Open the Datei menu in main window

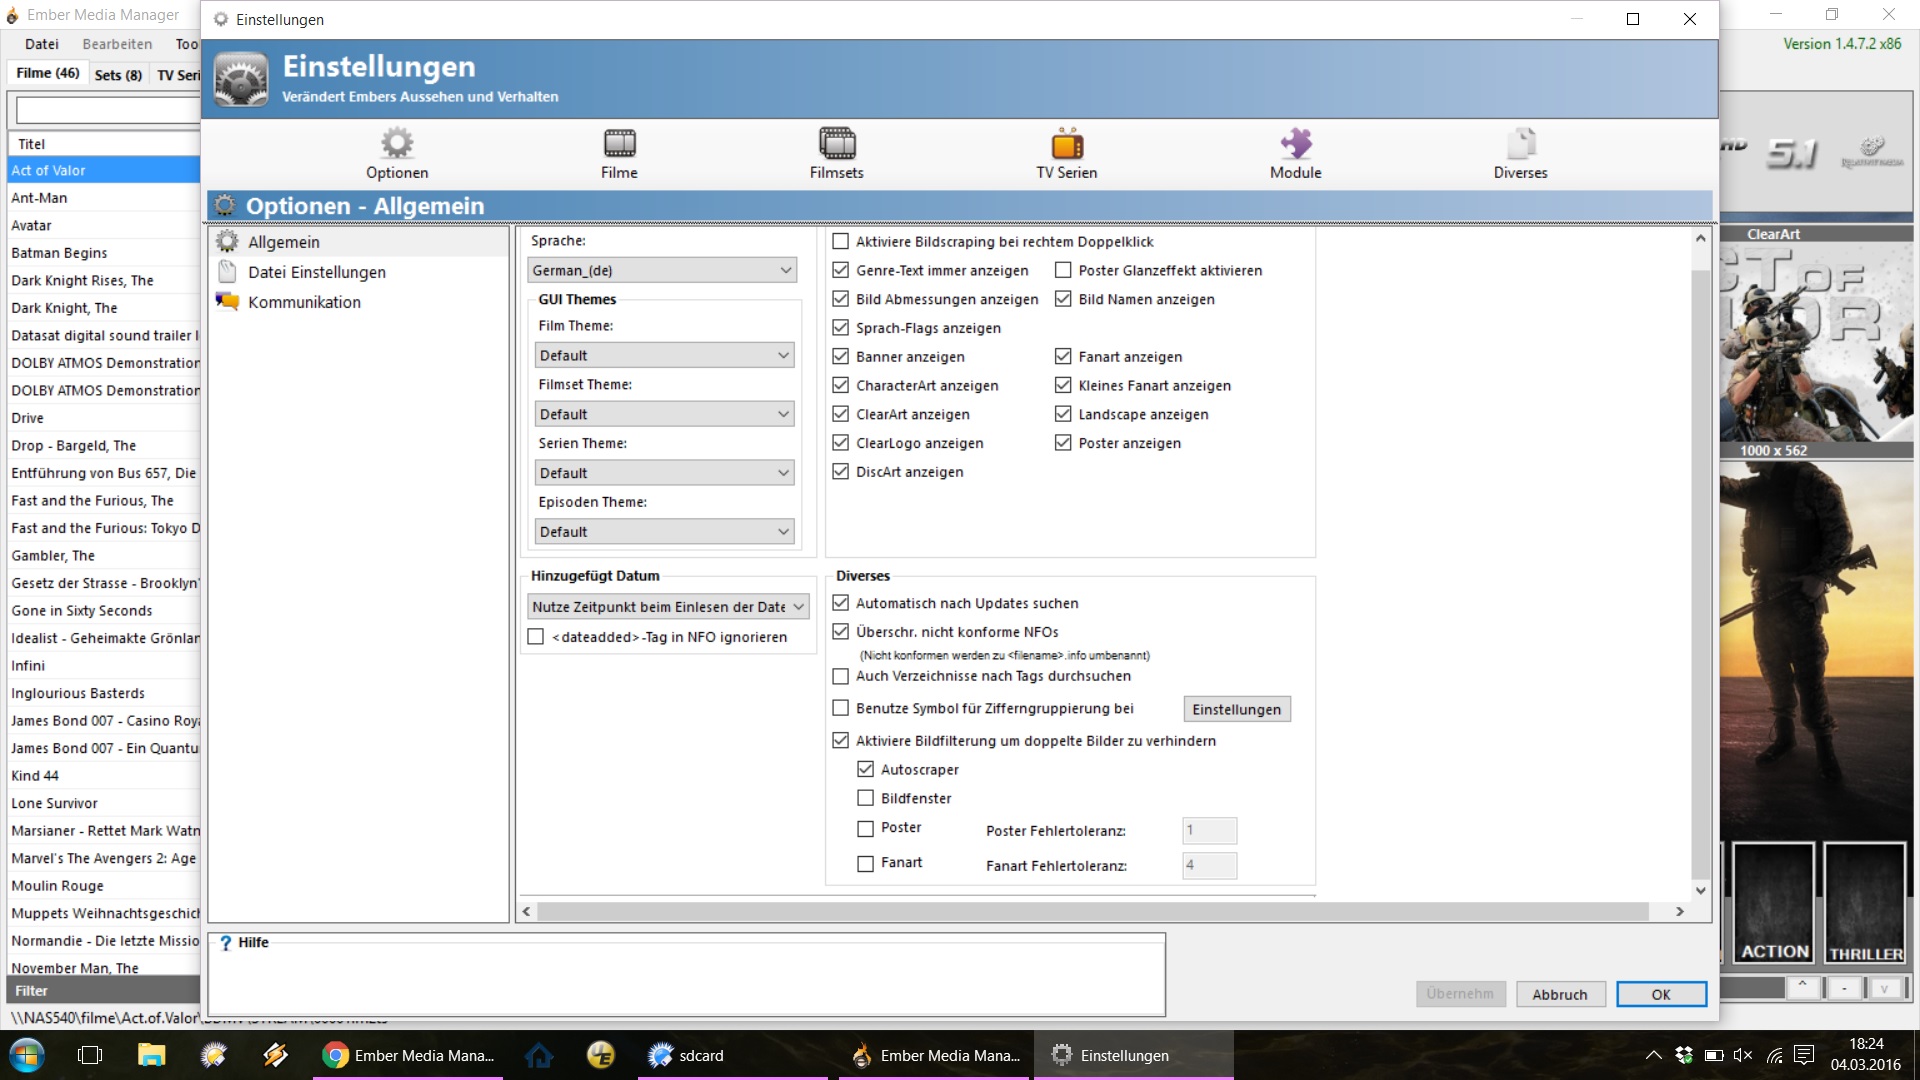(42, 44)
